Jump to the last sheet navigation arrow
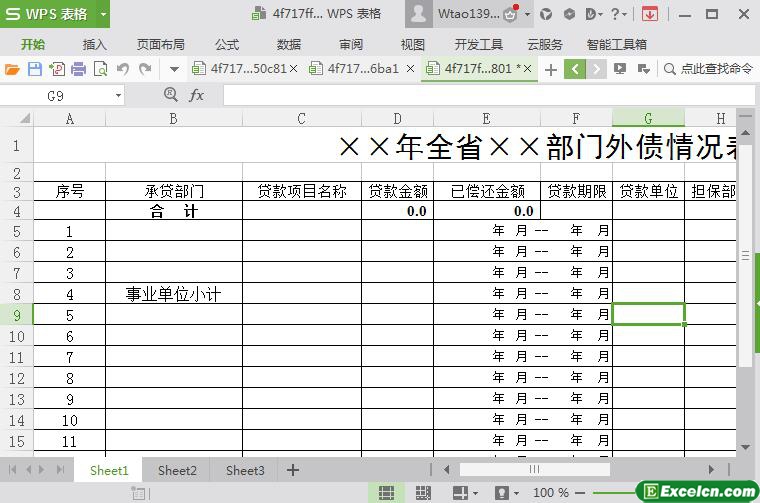Viewport: 760px width, 503px height. point(61,470)
